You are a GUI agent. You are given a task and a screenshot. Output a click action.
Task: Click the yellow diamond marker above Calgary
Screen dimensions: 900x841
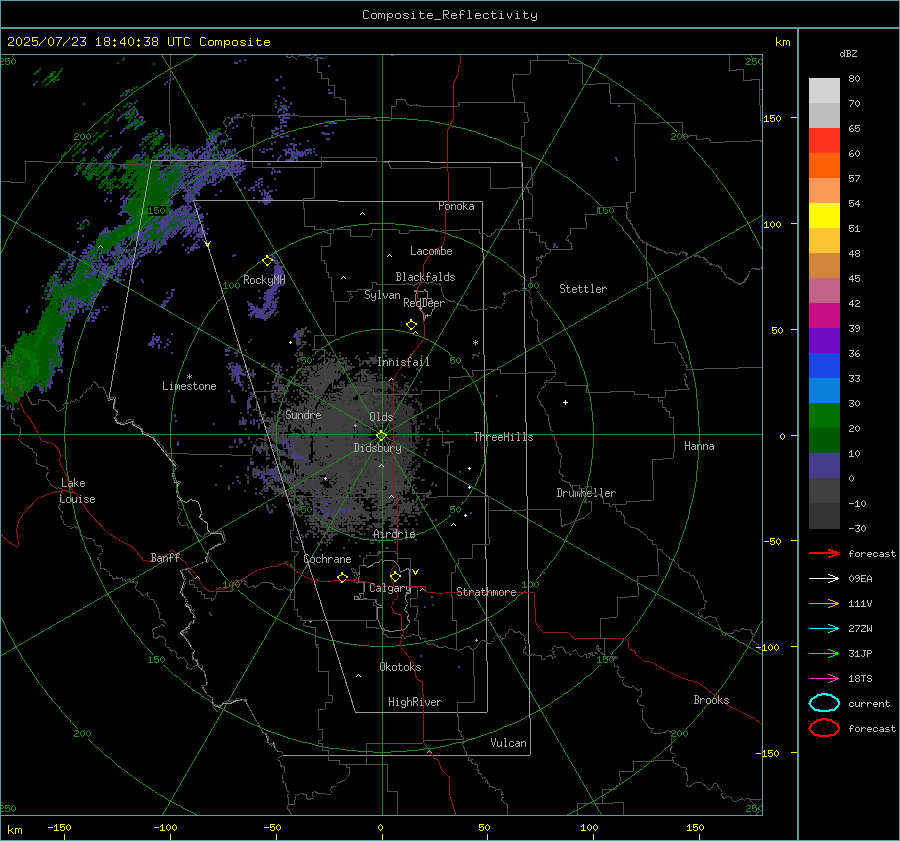pyautogui.click(x=395, y=576)
